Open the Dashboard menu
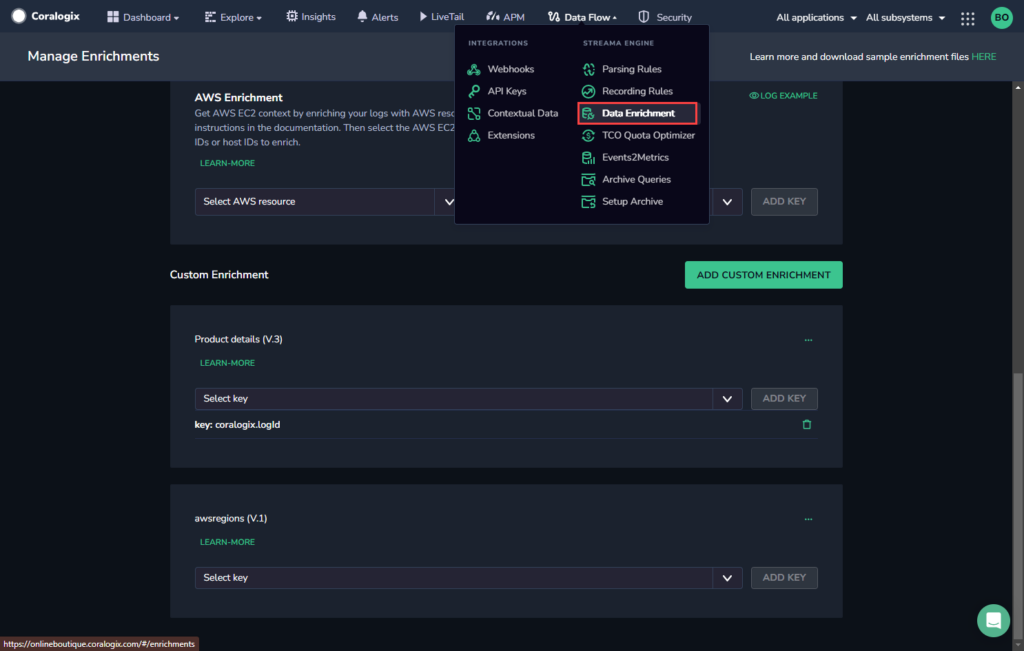This screenshot has height=651, width=1024. (x=143, y=17)
